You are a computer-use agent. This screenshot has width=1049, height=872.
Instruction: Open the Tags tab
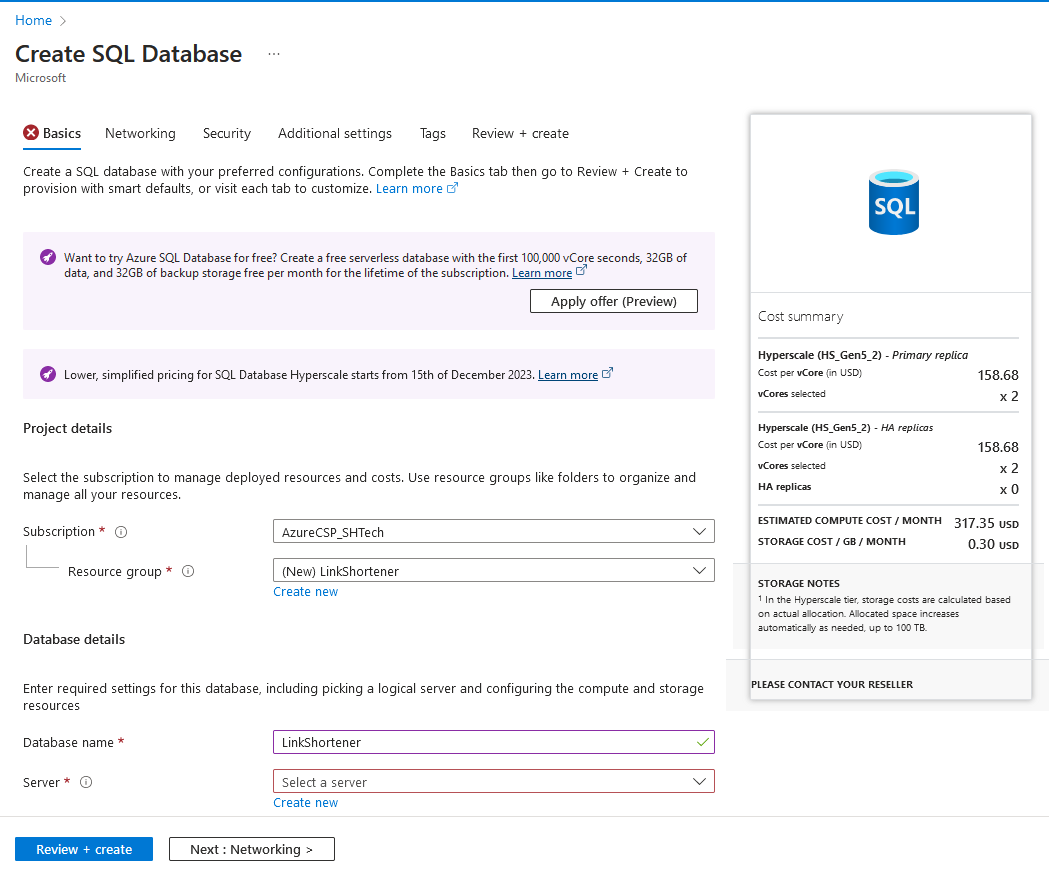click(x=432, y=133)
